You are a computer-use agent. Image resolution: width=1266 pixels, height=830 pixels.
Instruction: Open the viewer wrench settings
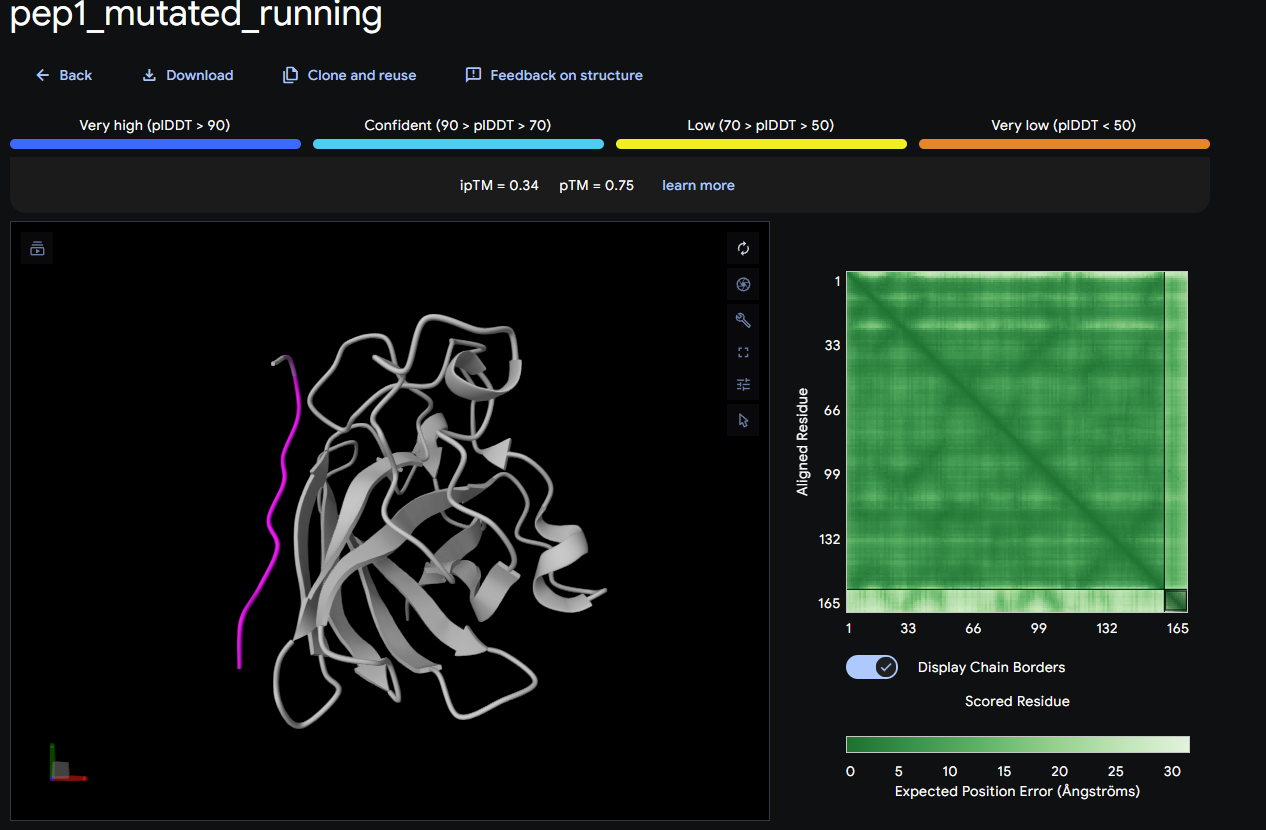[x=743, y=320]
